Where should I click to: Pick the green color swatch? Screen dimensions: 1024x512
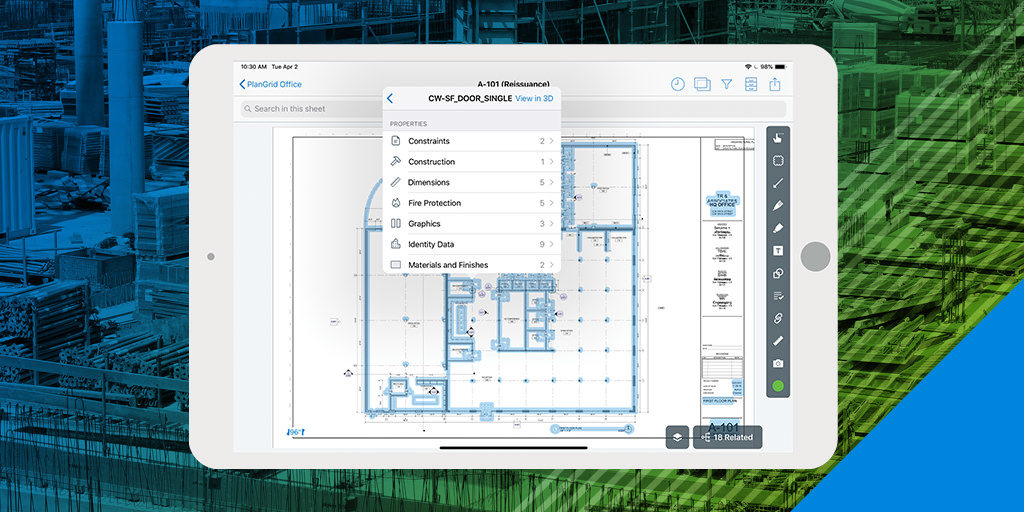(x=778, y=386)
